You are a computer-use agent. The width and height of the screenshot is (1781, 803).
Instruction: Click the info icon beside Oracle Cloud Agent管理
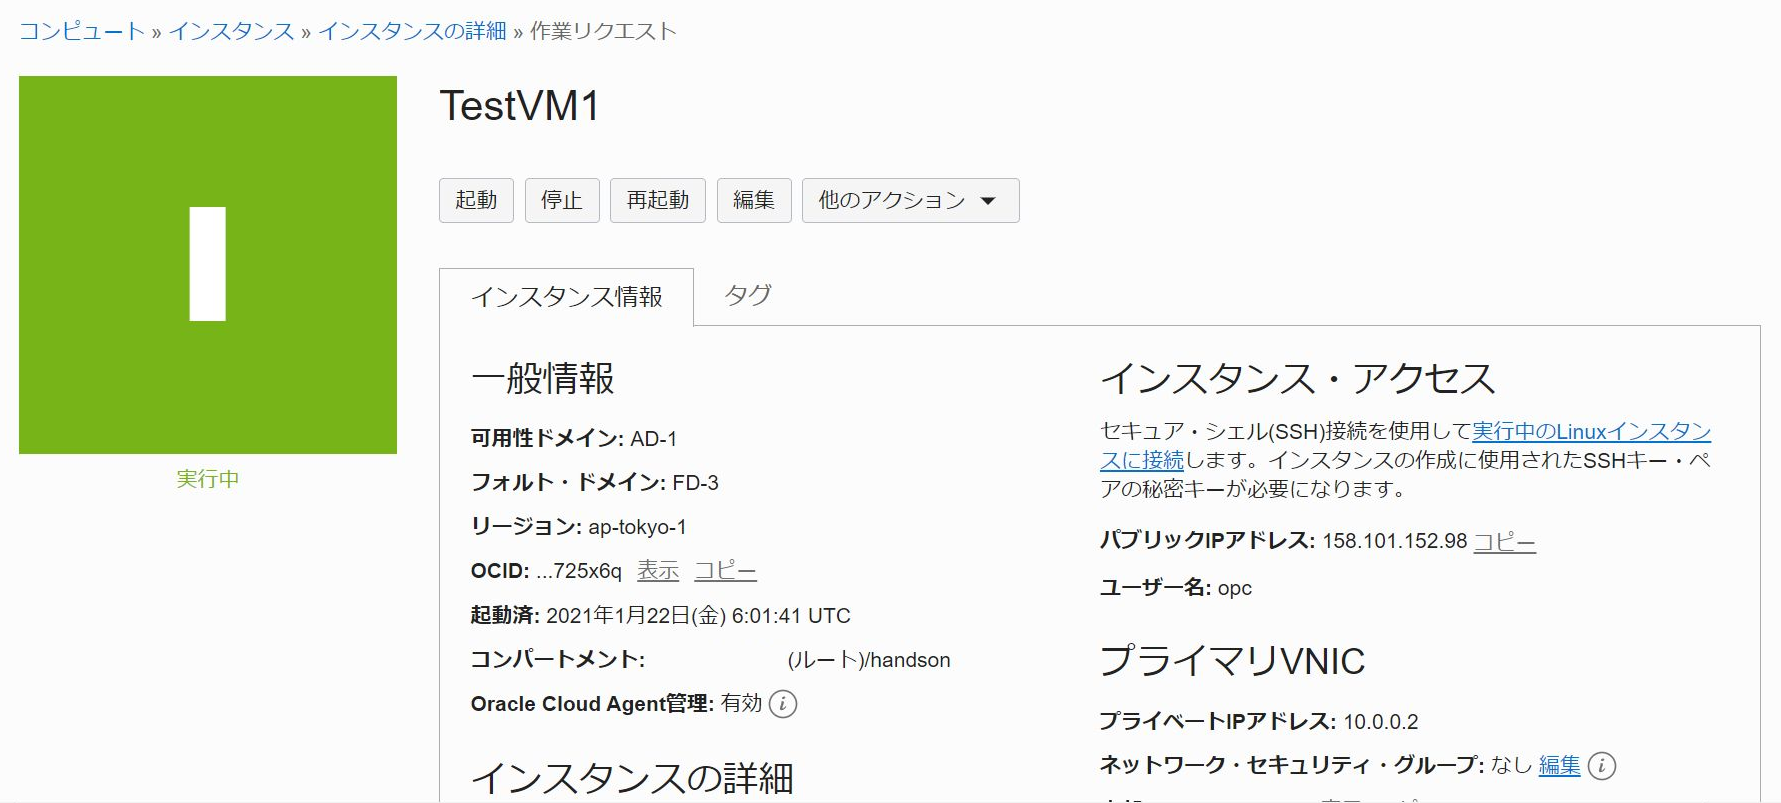tap(783, 704)
